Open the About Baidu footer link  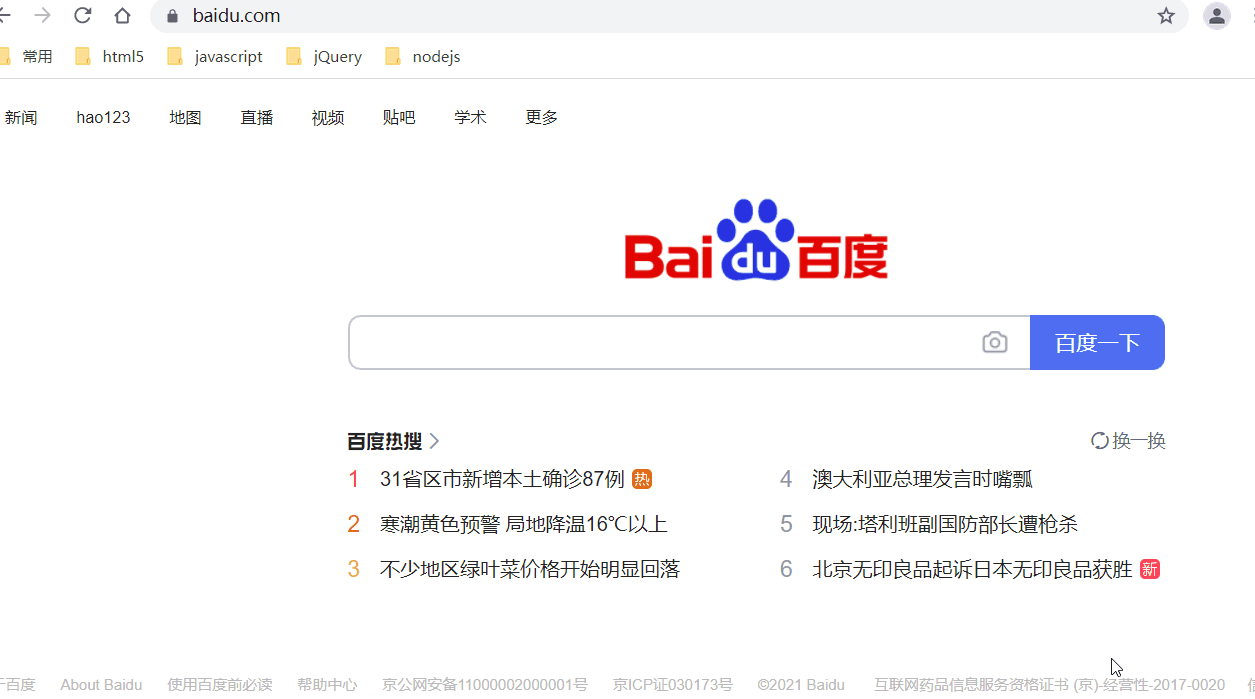point(101,685)
